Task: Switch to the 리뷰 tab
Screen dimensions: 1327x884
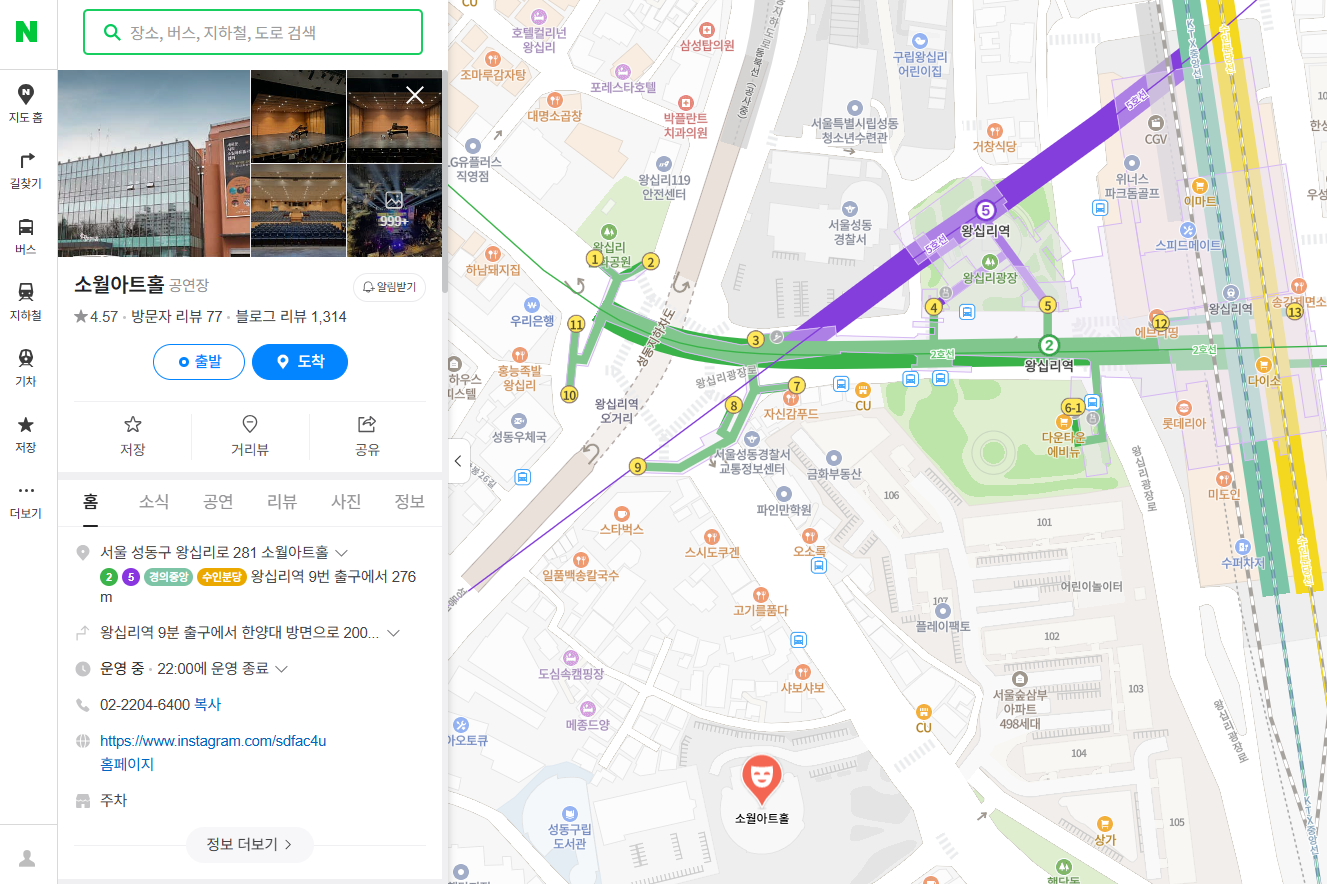Action: point(282,502)
